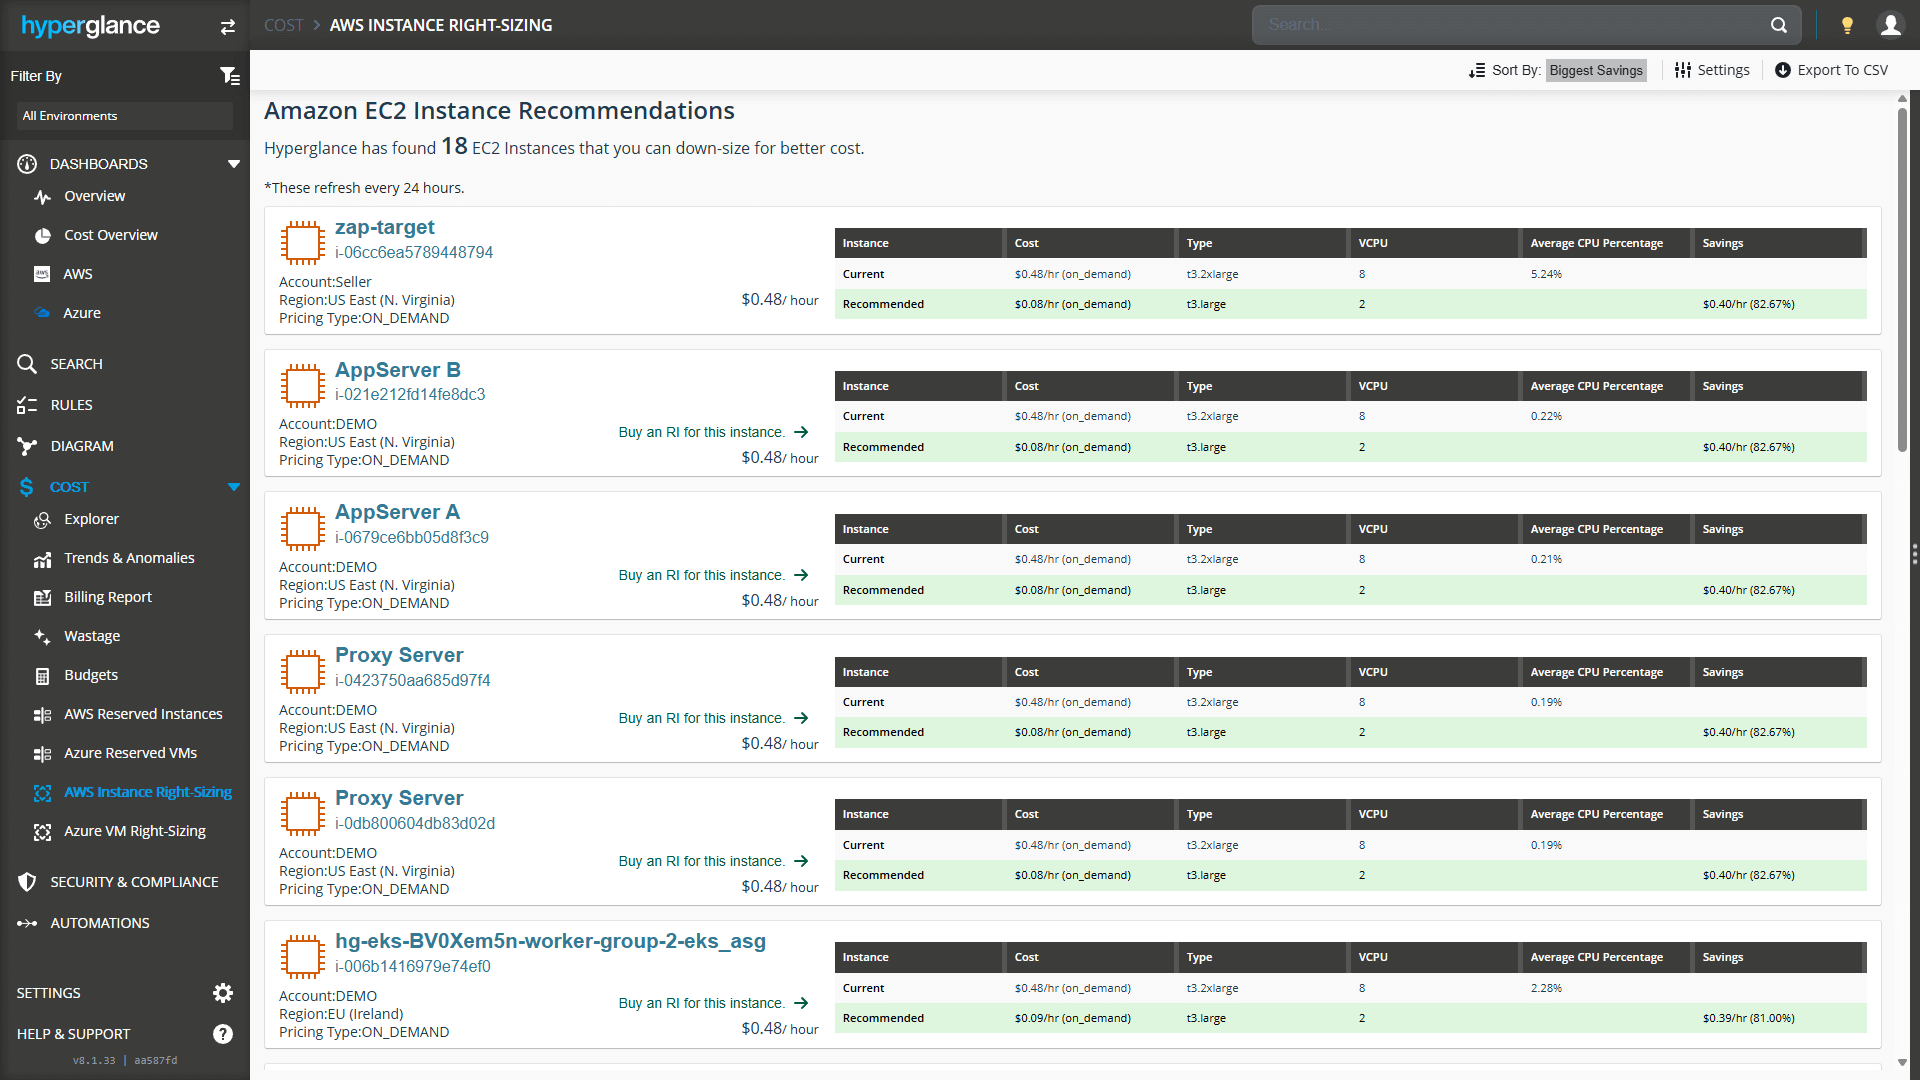Click the Budgets calculator icon
The height and width of the screenshot is (1080, 1920).
pyautogui.click(x=42, y=676)
